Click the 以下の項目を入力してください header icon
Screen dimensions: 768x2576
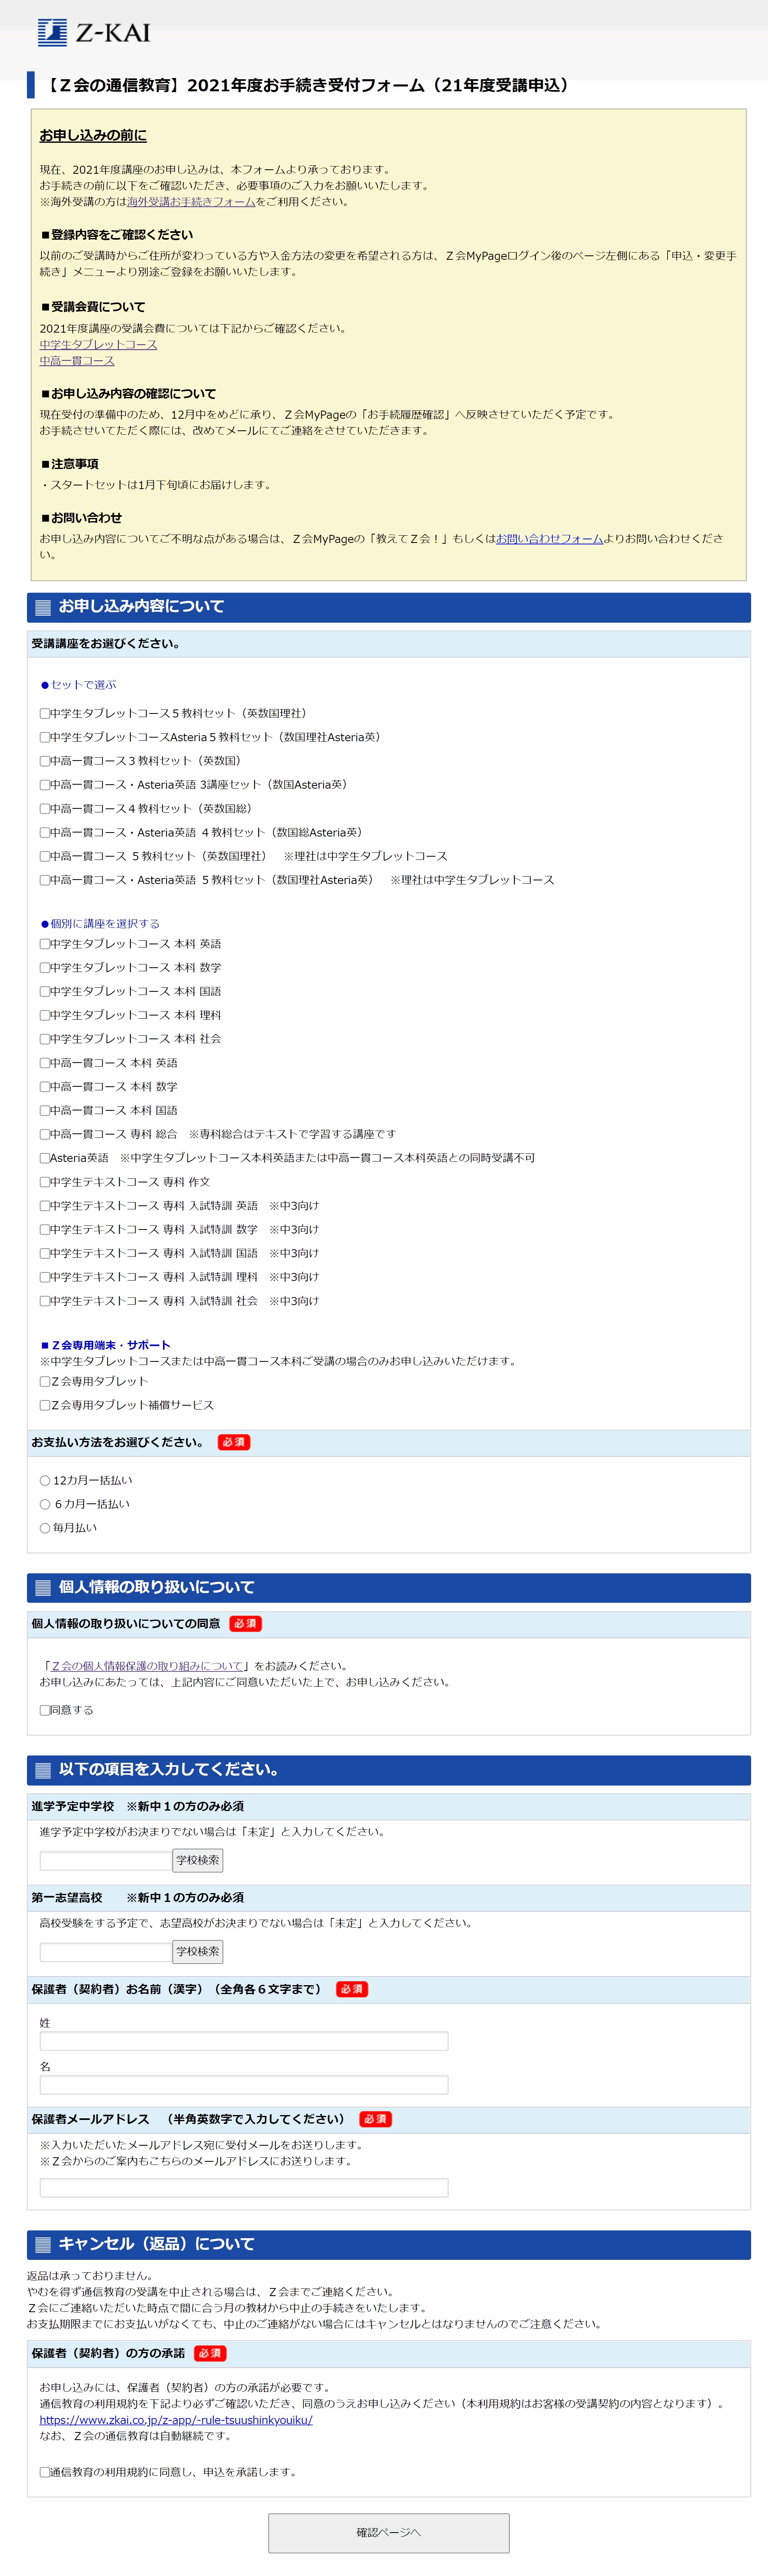pyautogui.click(x=43, y=1770)
